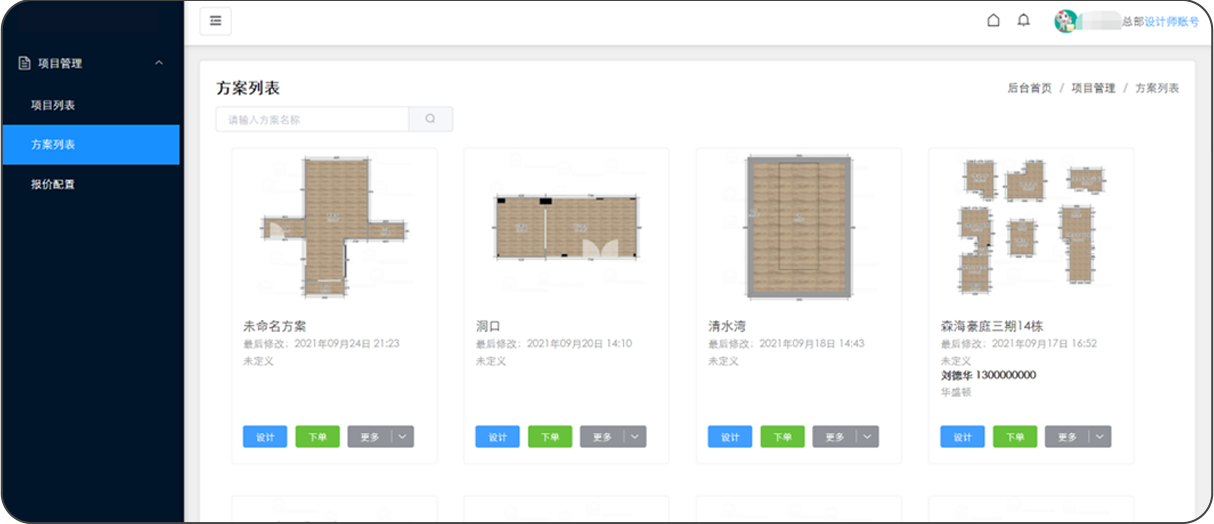Click the user avatar in header

coord(1066,21)
